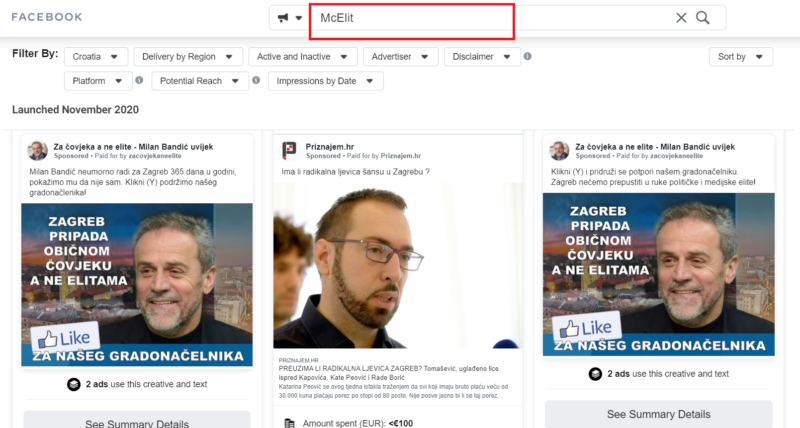Click info icon next to Disclaimer
Image resolution: width=800 pixels, height=428 pixels.
coord(528,56)
